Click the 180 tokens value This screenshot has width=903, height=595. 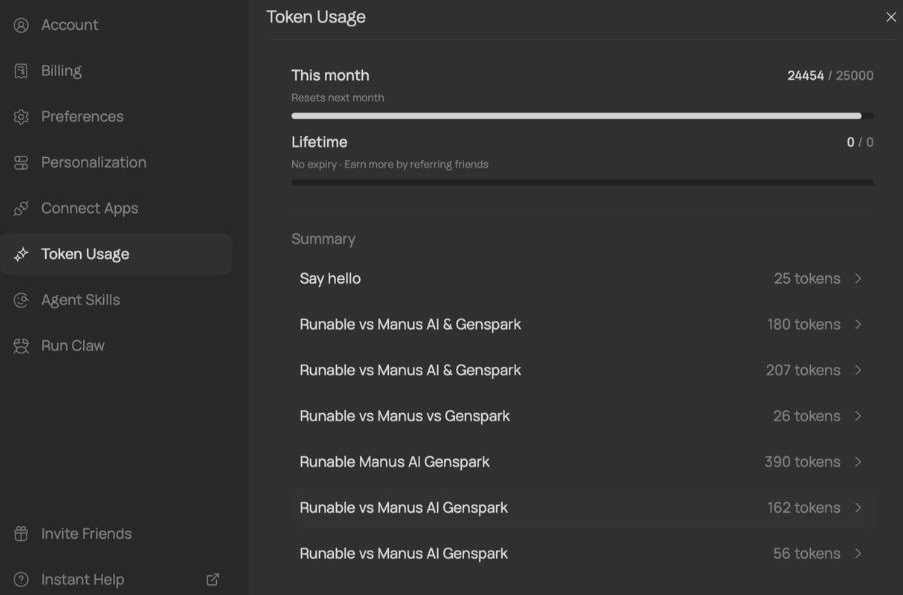pyautogui.click(x=803, y=324)
